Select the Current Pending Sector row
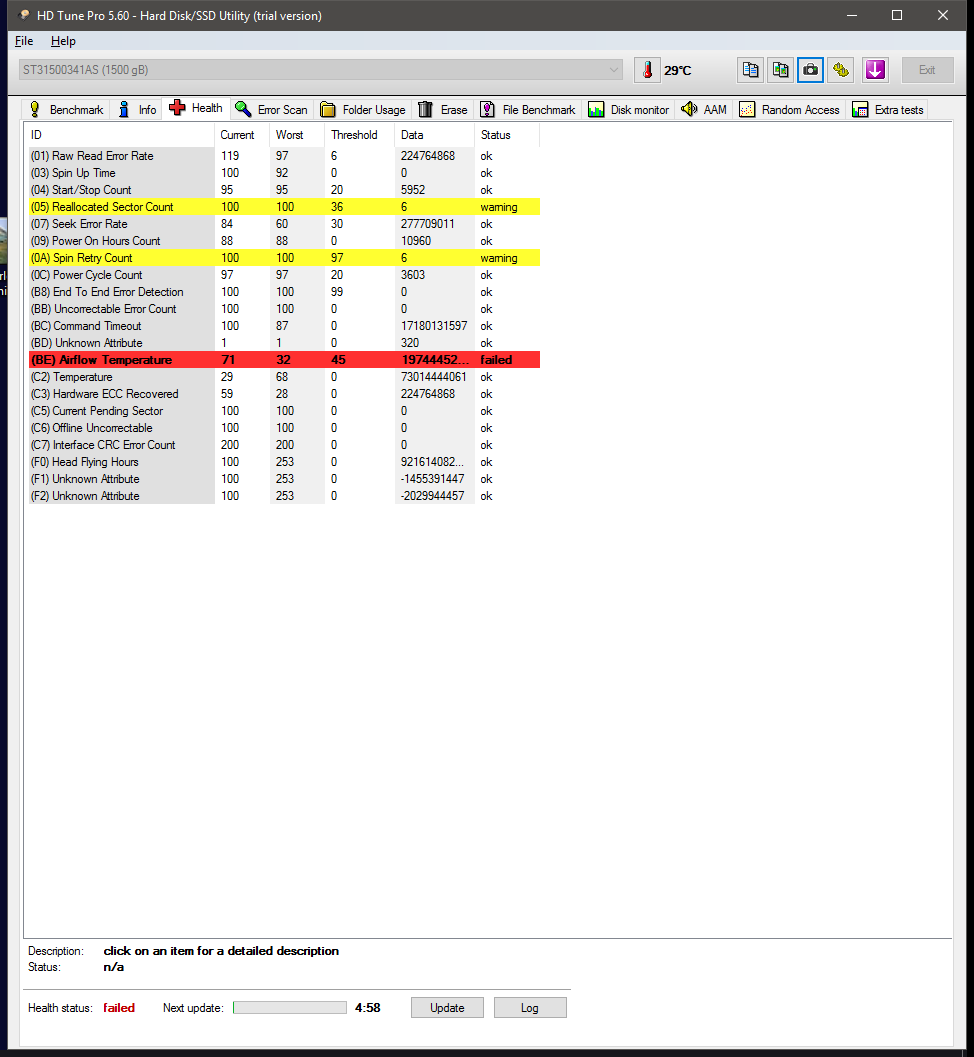Viewport: 974px width, 1057px height. click(284, 411)
